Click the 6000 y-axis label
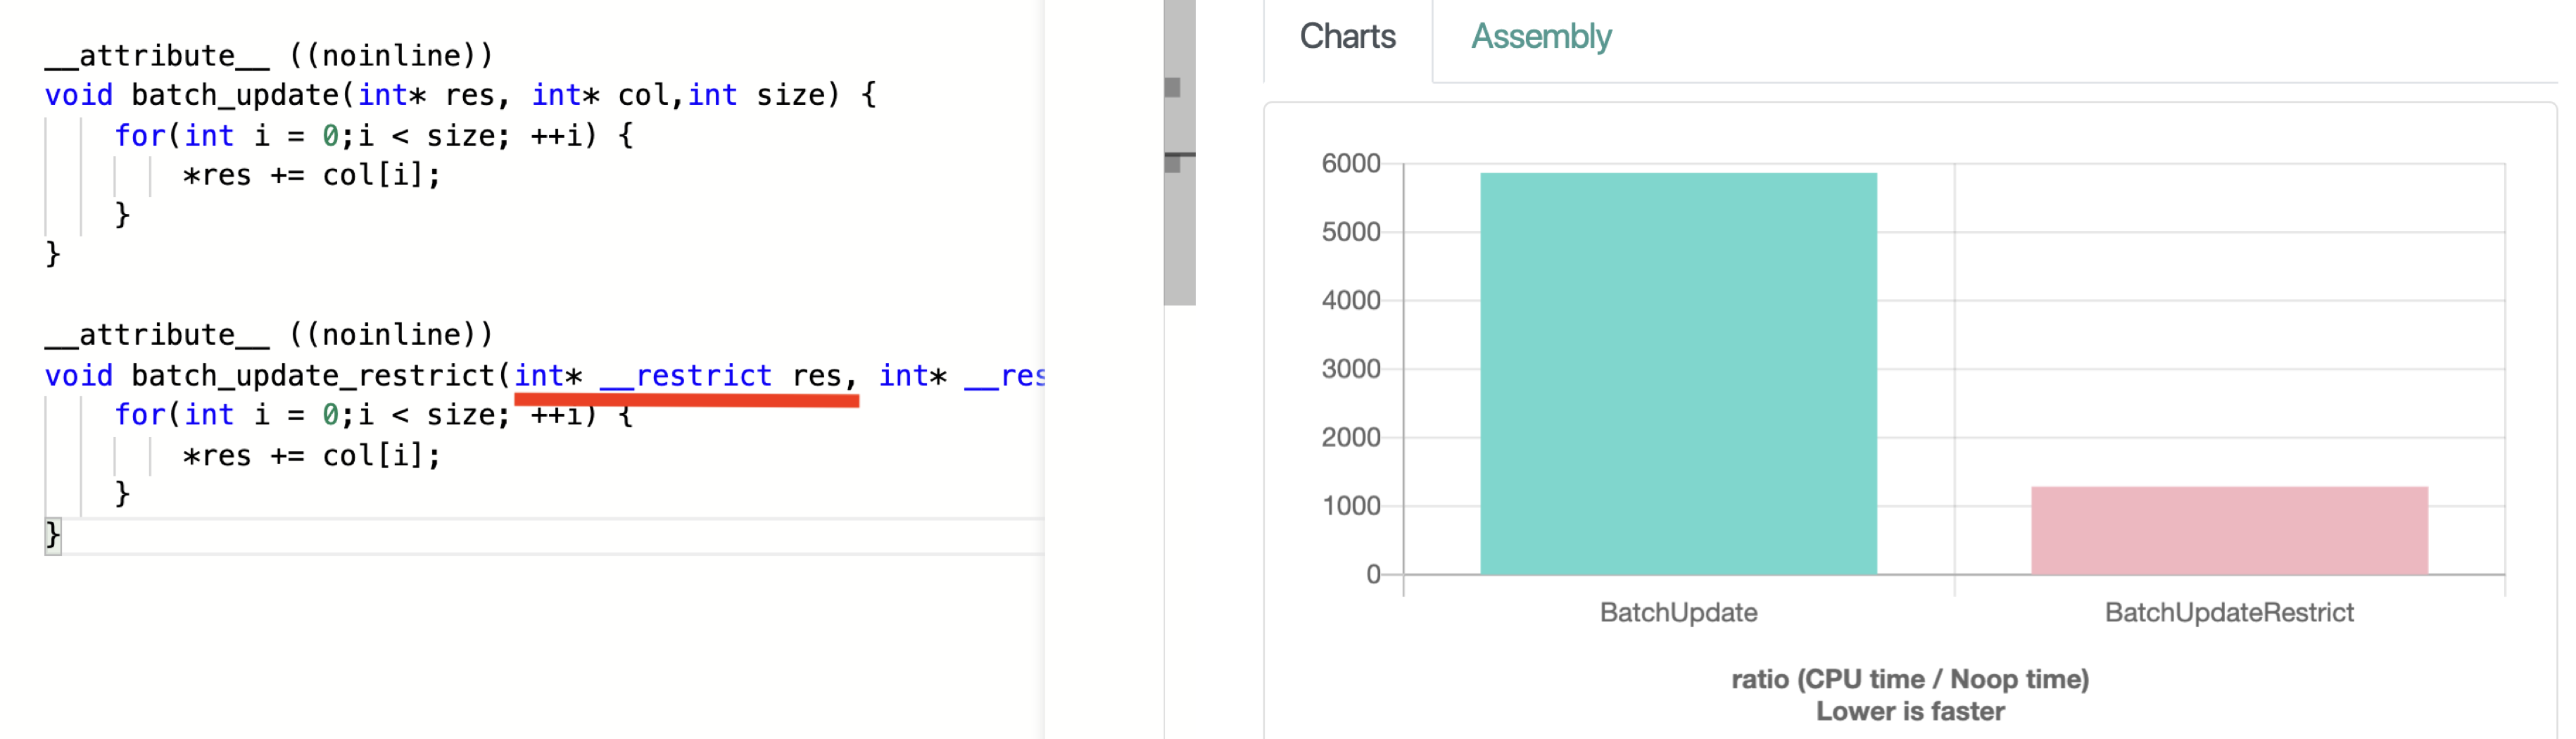Image resolution: width=2576 pixels, height=739 pixels. coord(1350,163)
